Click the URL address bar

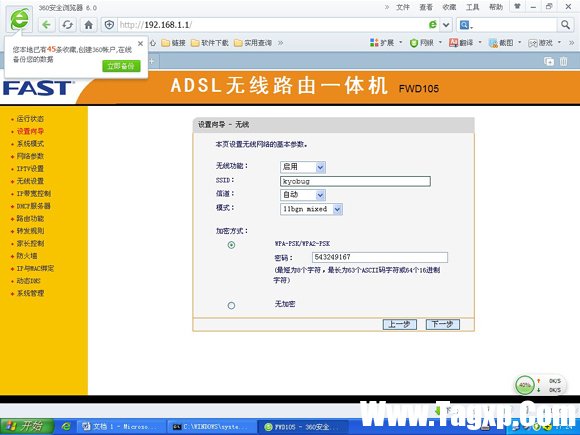(273, 25)
